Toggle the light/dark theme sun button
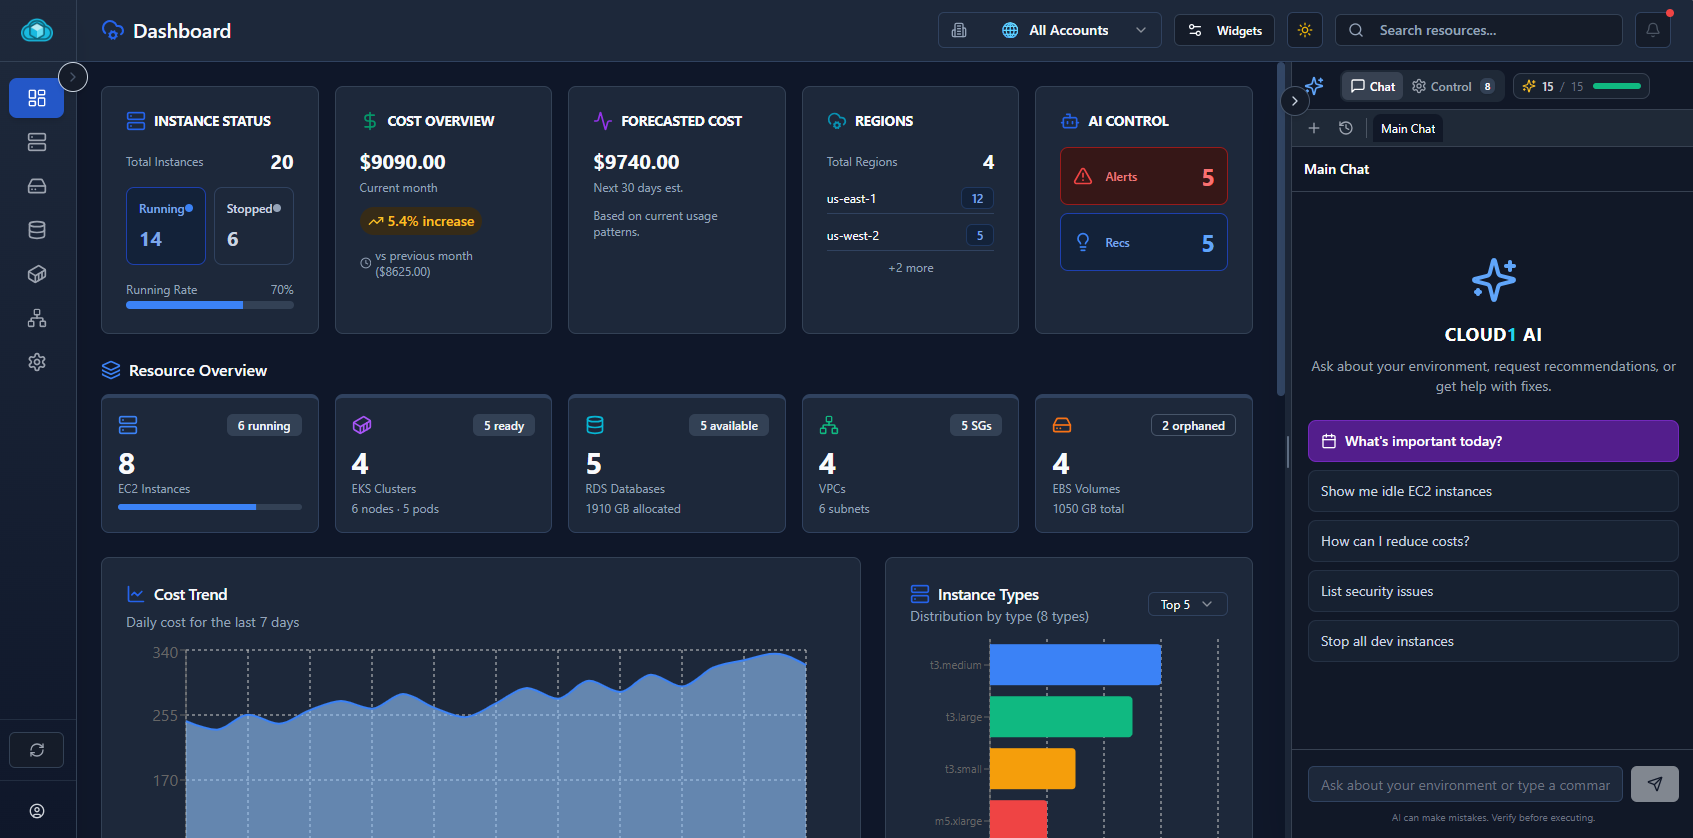The height and width of the screenshot is (838, 1693). tap(1305, 30)
